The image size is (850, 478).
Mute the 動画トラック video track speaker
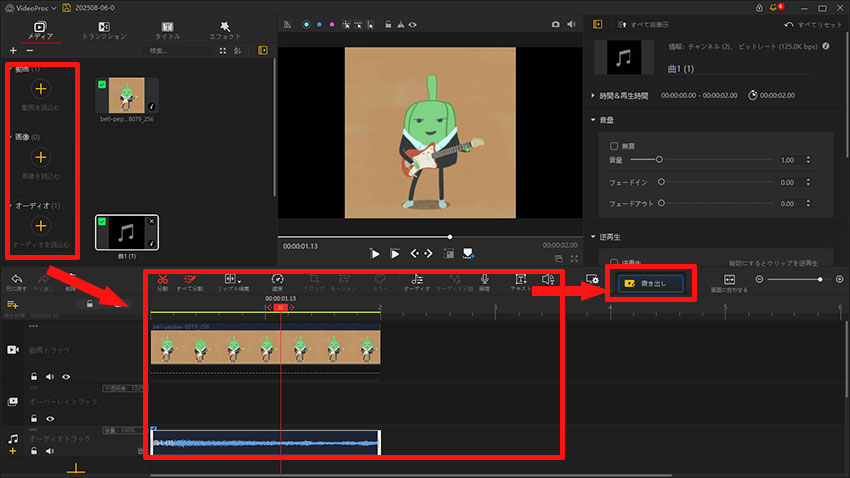click(50, 377)
